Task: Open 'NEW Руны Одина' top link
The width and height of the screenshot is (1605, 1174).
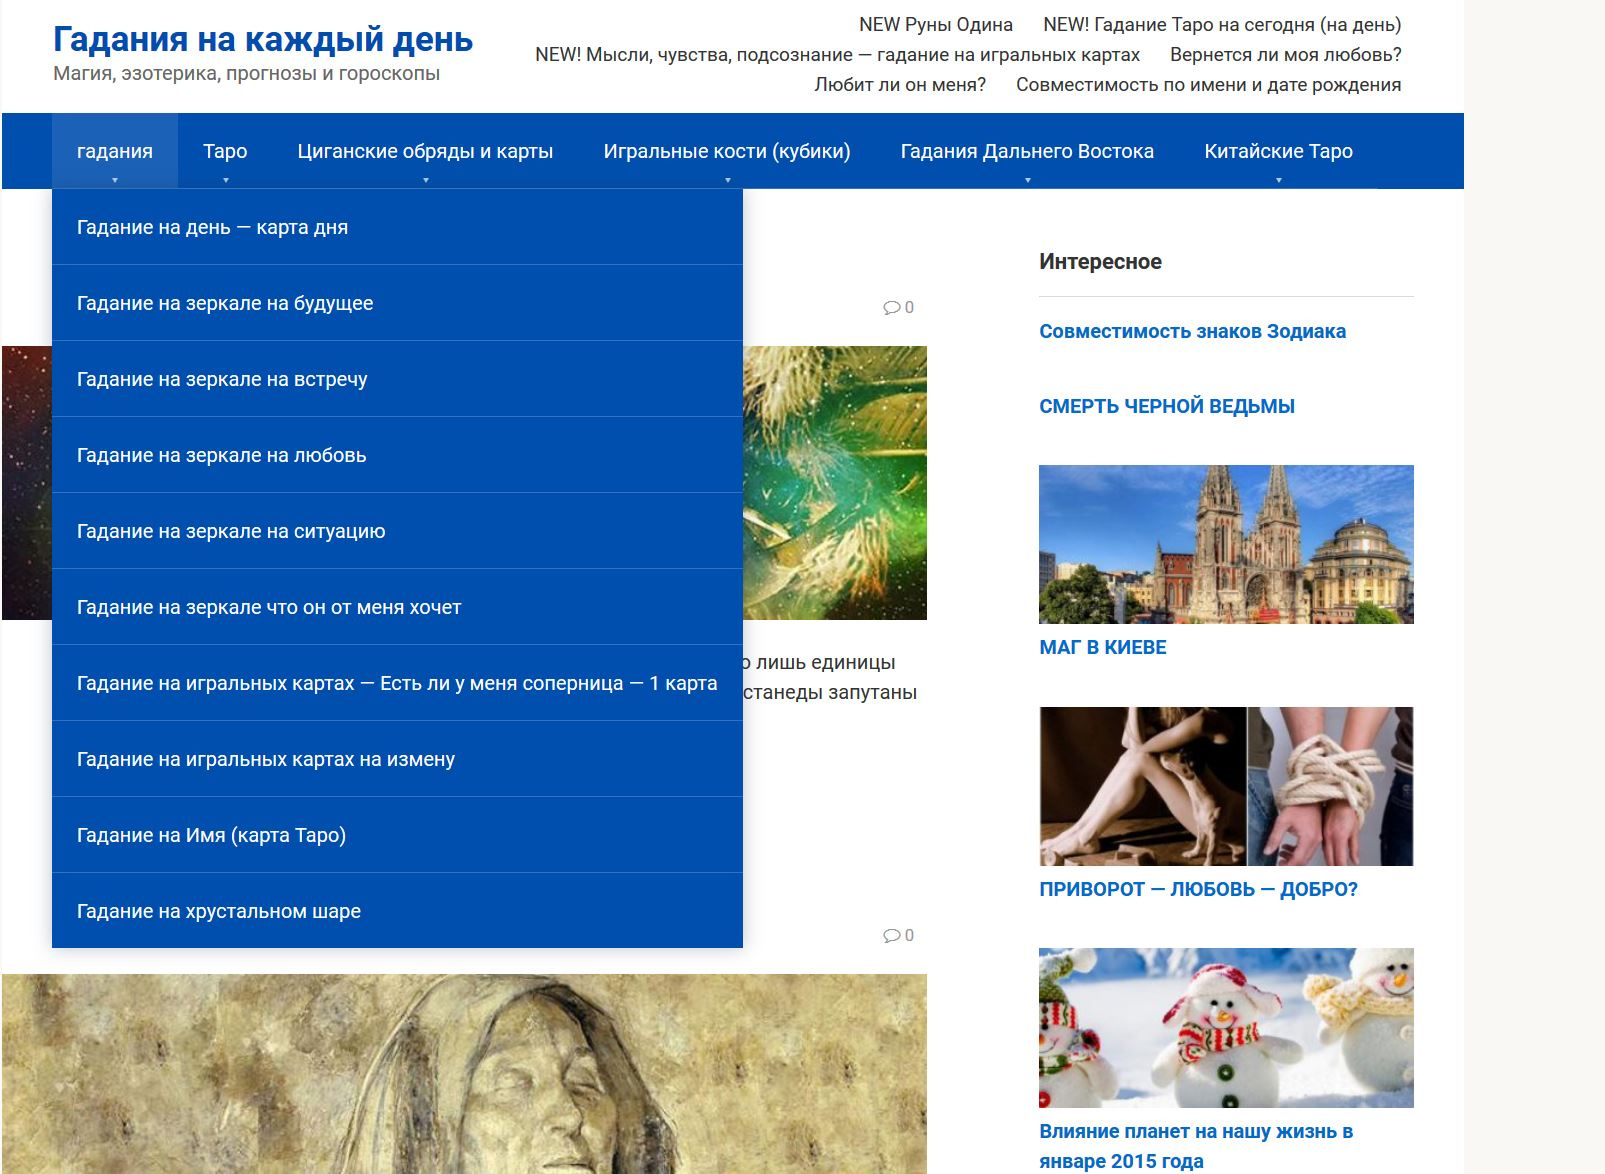Action: click(936, 25)
